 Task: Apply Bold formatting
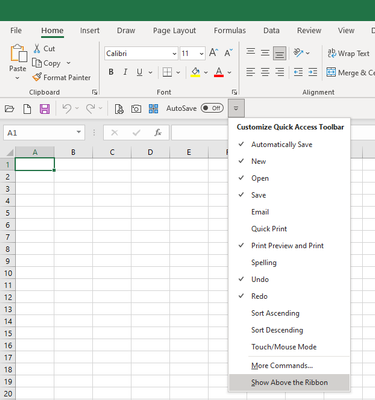coord(111,72)
